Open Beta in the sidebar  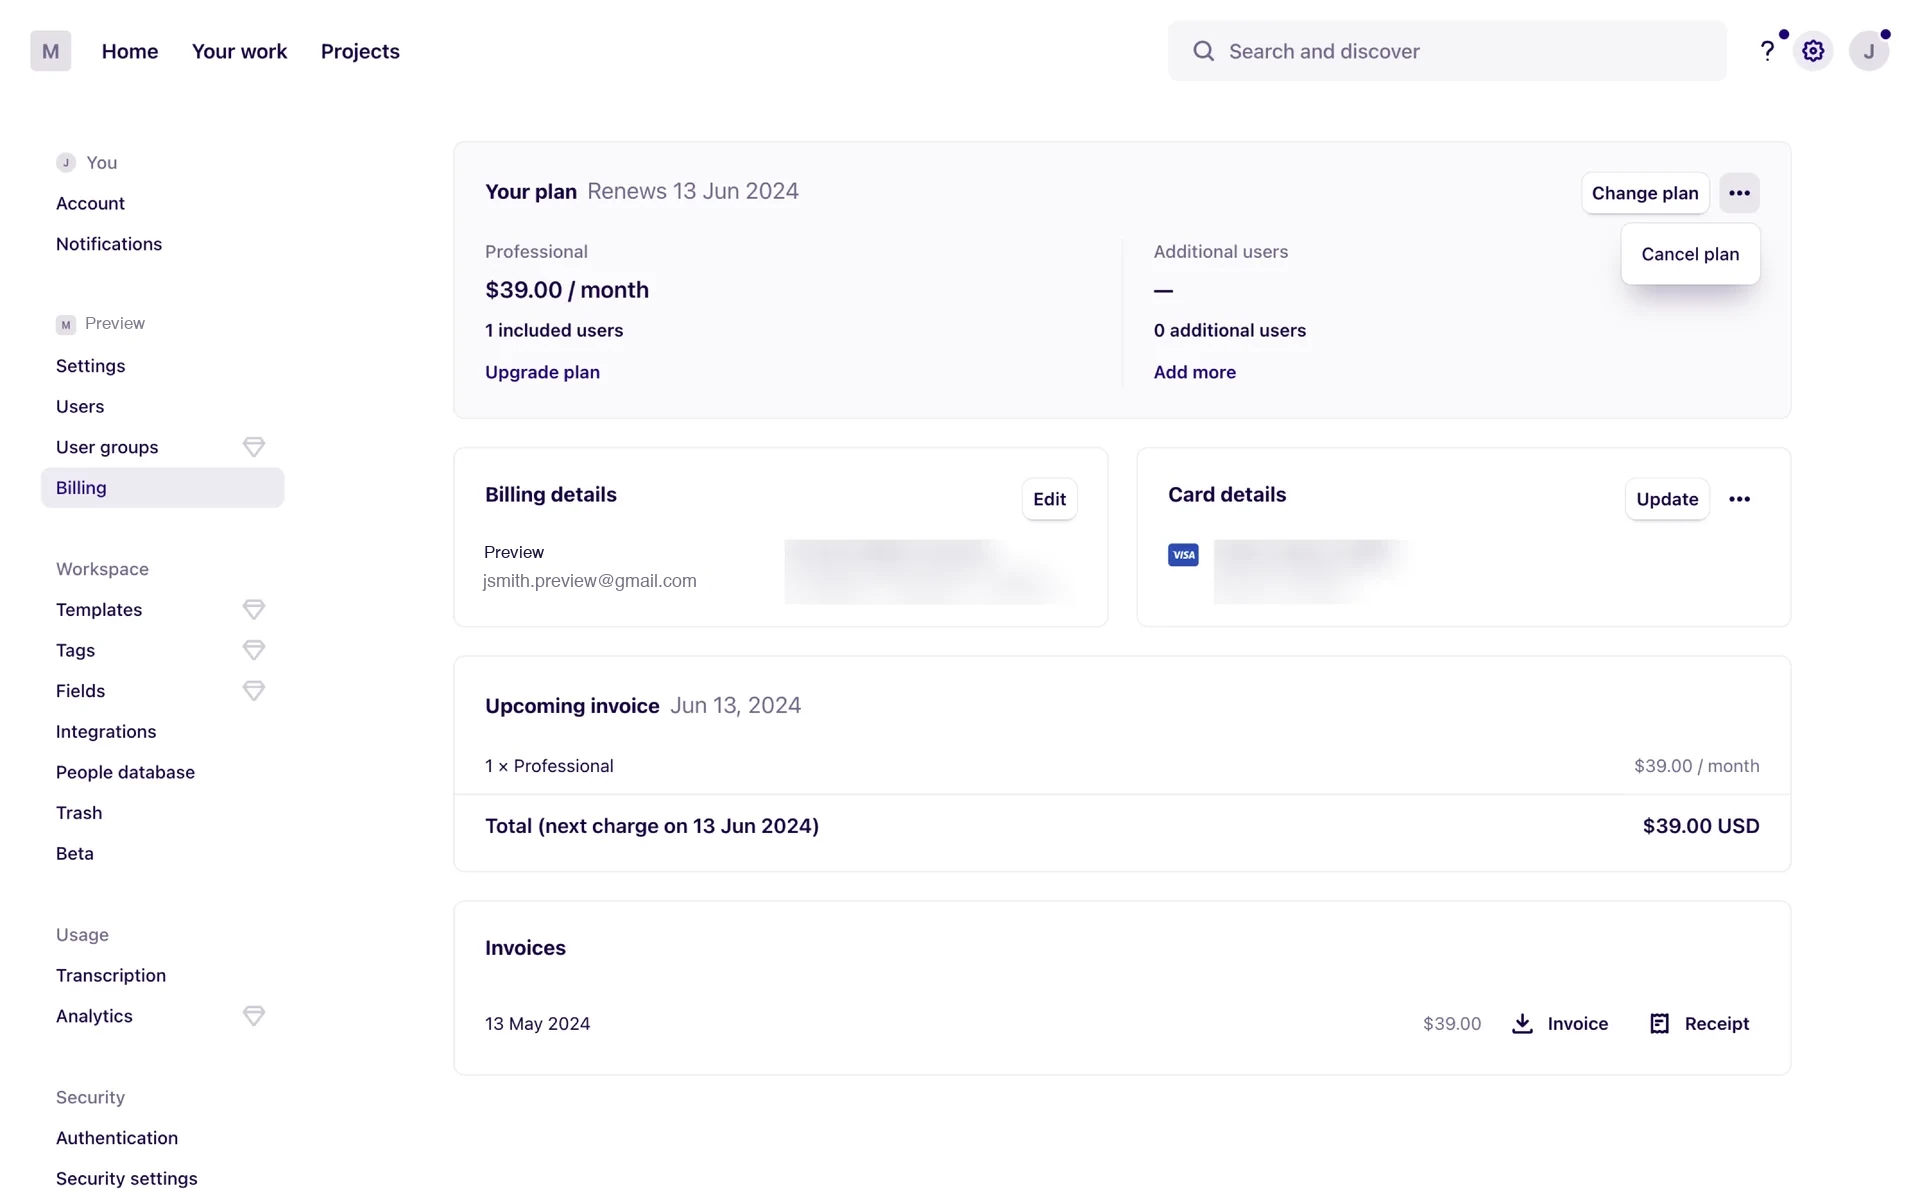click(x=75, y=854)
